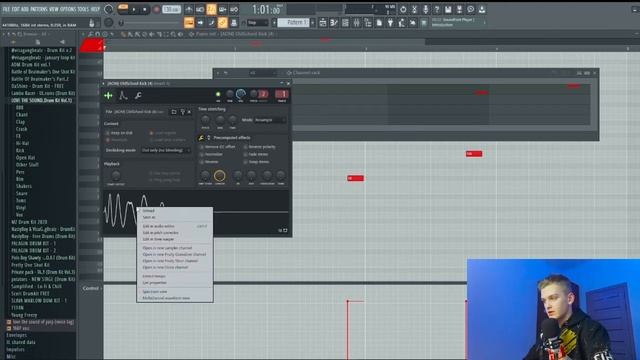Open the Envelopes browser entry
This screenshot has height=360, width=640.
point(17,335)
